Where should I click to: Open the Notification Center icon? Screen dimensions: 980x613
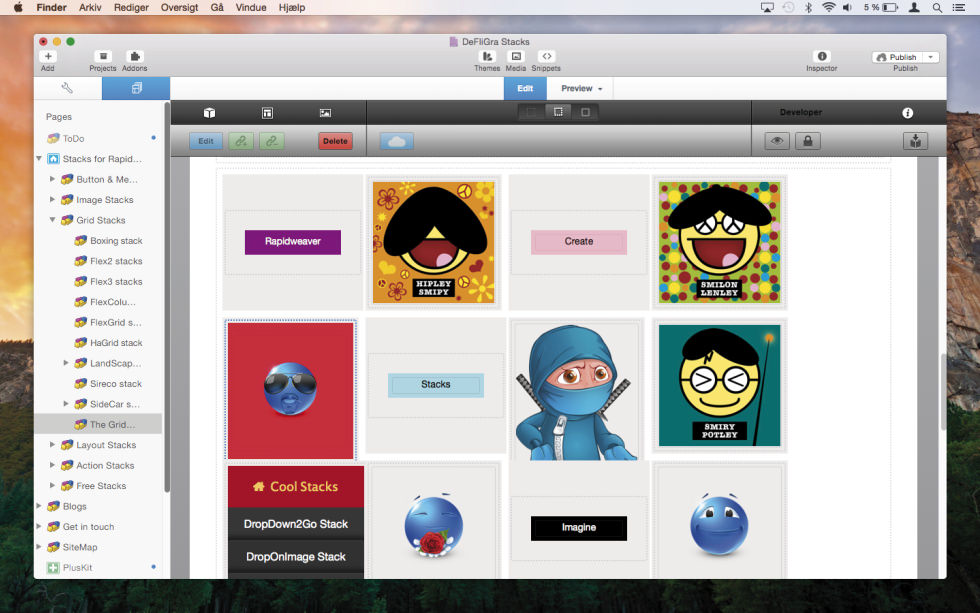(959, 7)
